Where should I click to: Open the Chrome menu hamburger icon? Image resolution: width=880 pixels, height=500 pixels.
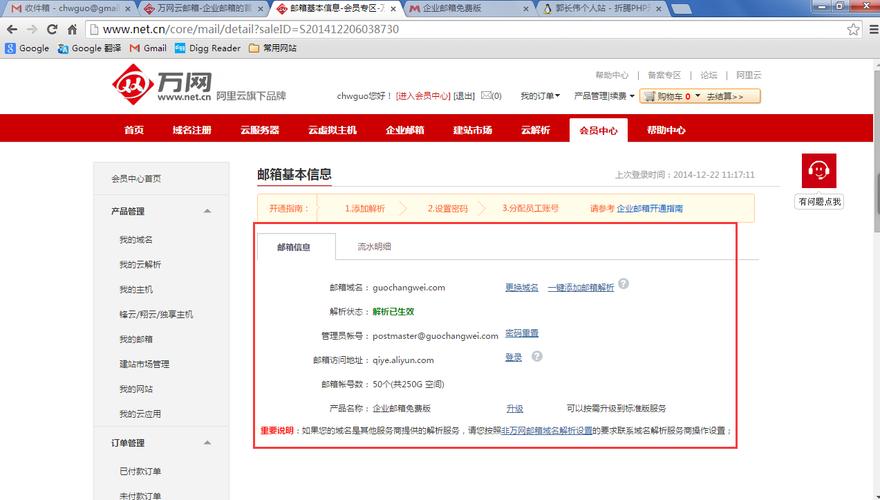point(873,29)
